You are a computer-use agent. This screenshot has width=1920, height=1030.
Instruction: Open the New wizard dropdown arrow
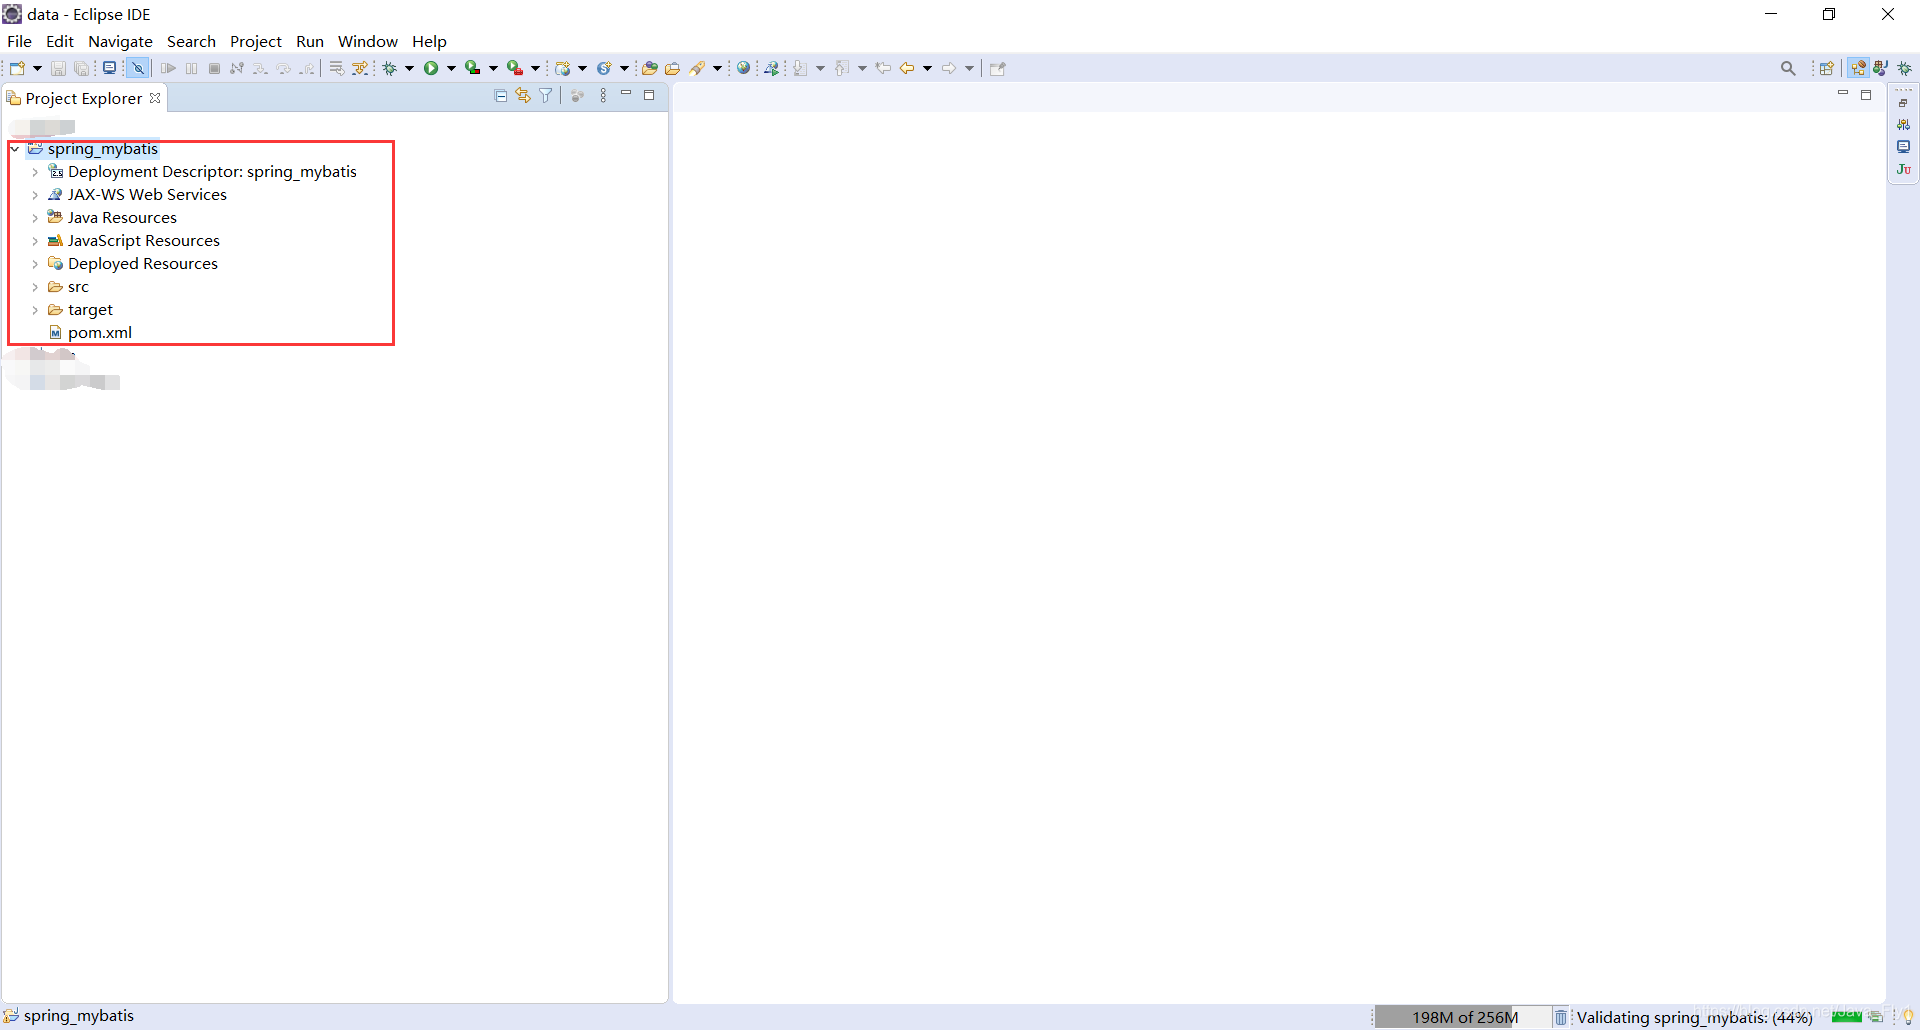pyautogui.click(x=37, y=68)
